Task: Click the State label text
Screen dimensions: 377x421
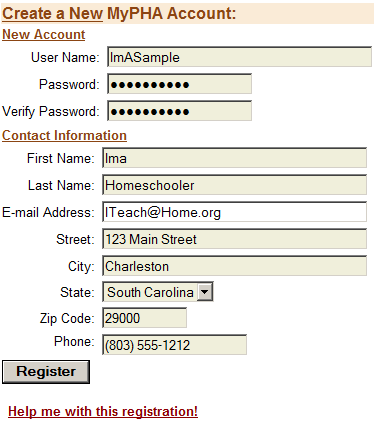Action: pos(77,292)
